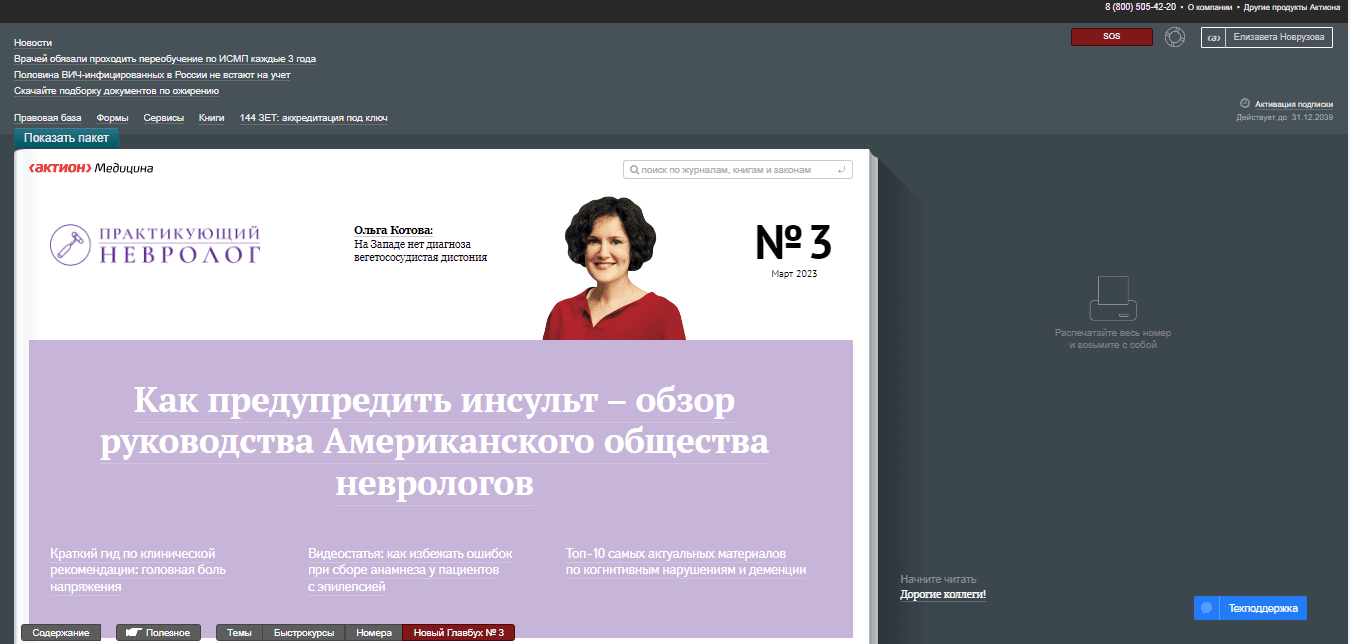The image size is (1350, 644).
Task: Click the Март 2023 issue date
Action: (794, 274)
